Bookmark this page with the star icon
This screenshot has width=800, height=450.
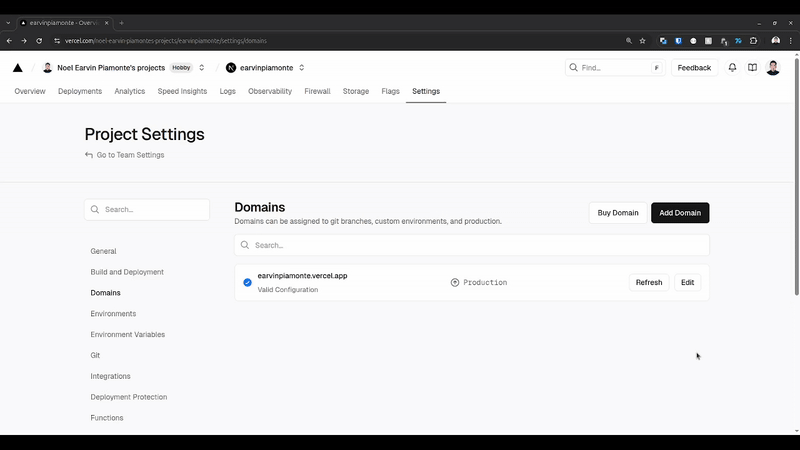642,41
